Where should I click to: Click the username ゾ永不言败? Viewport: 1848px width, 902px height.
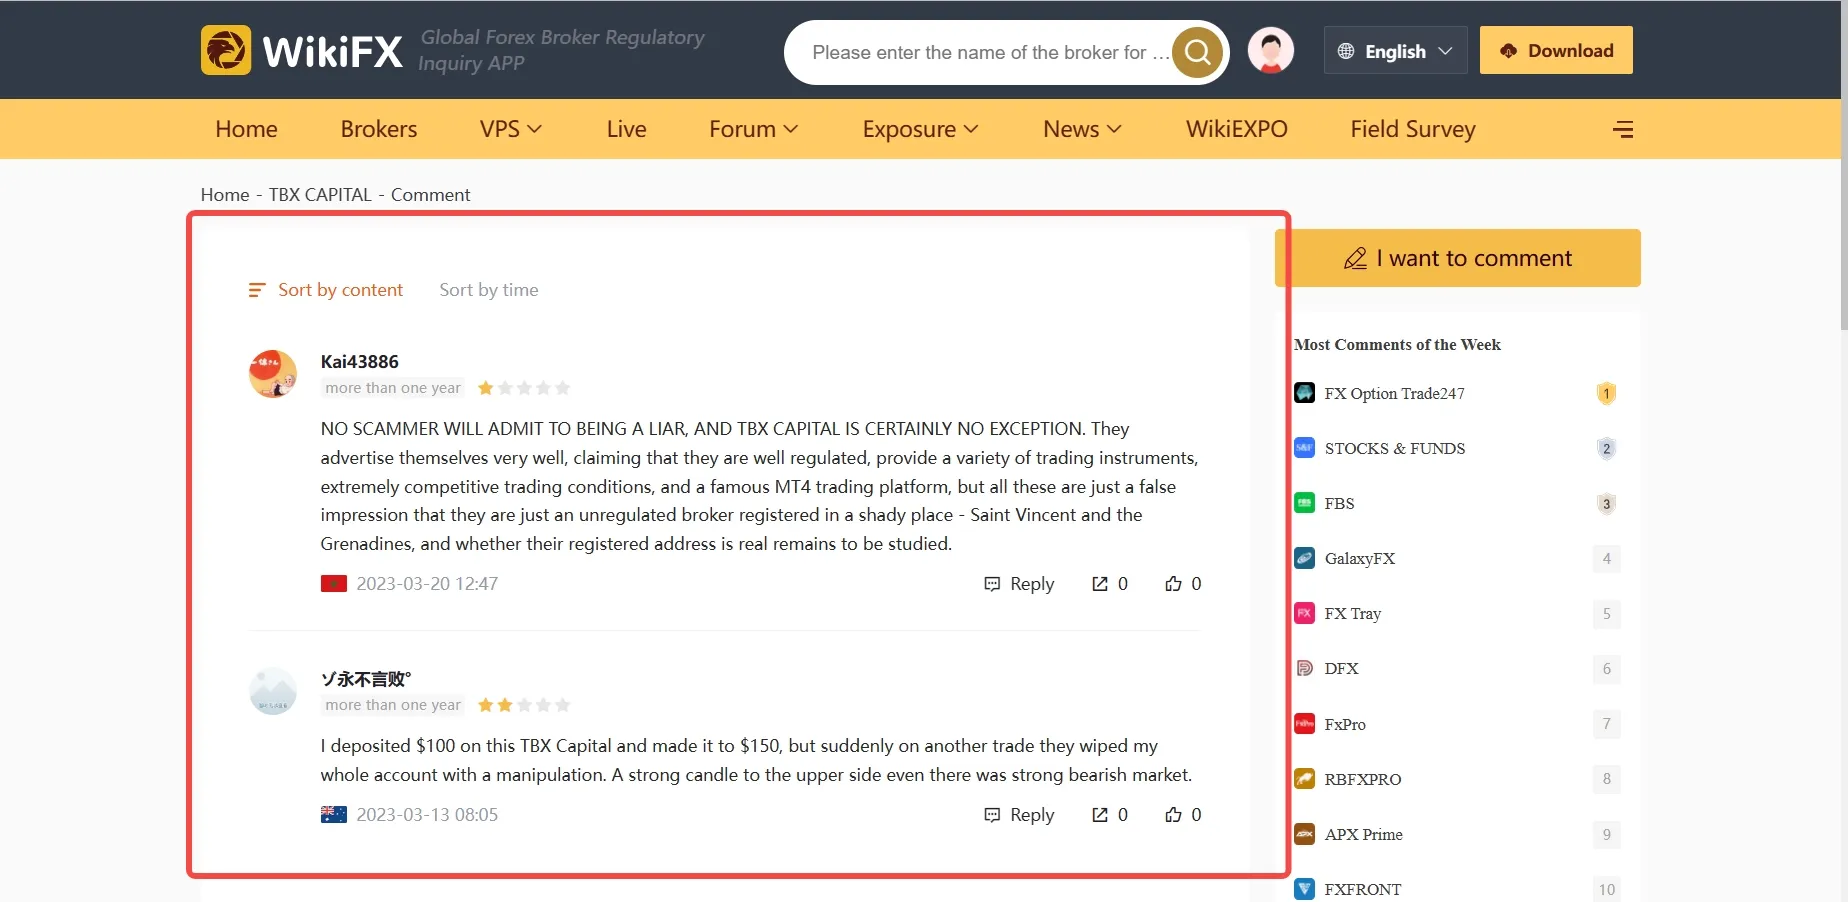[366, 679]
